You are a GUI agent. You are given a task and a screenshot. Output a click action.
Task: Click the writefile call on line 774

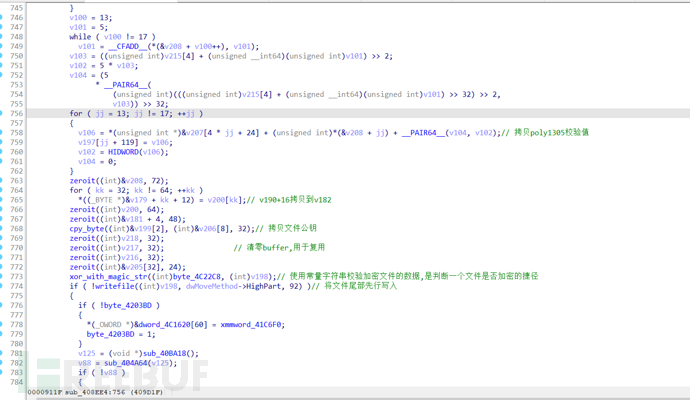point(199,286)
